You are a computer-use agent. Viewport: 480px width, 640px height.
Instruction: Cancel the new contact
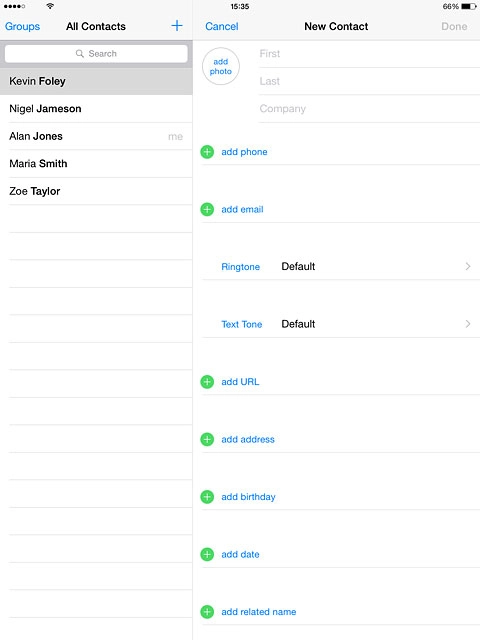[x=222, y=26]
